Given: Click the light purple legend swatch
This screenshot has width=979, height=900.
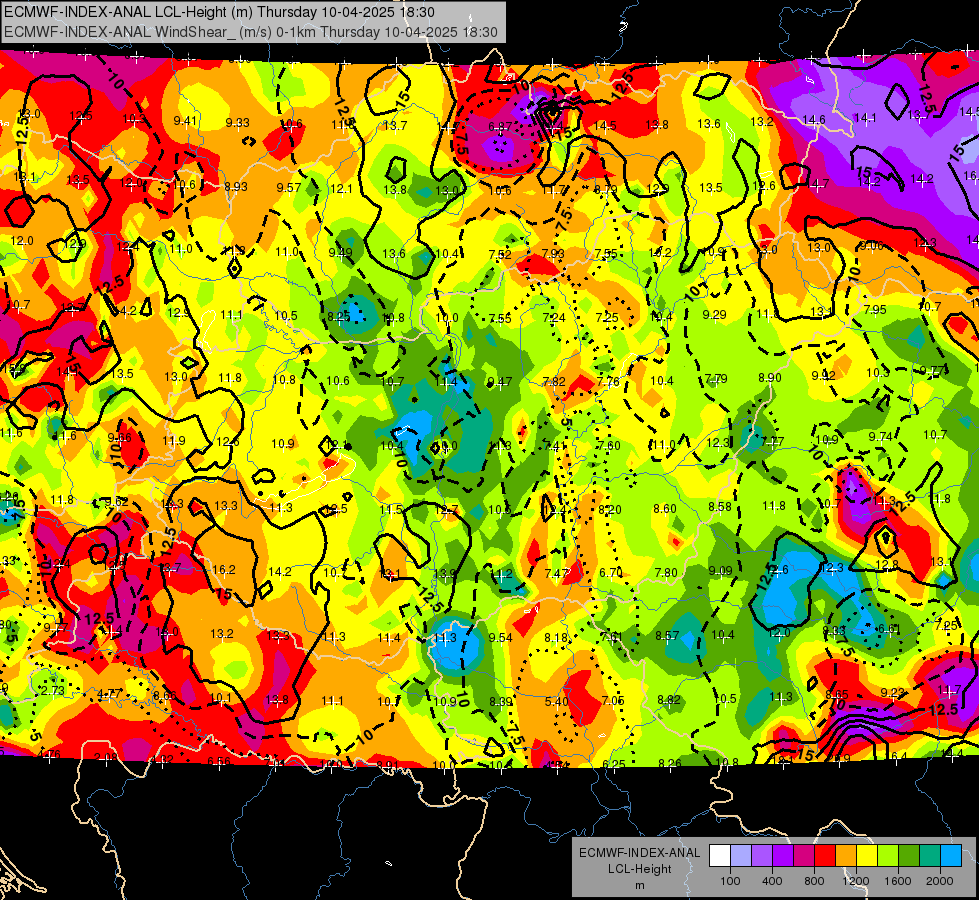Looking at the screenshot, I should (x=762, y=856).
